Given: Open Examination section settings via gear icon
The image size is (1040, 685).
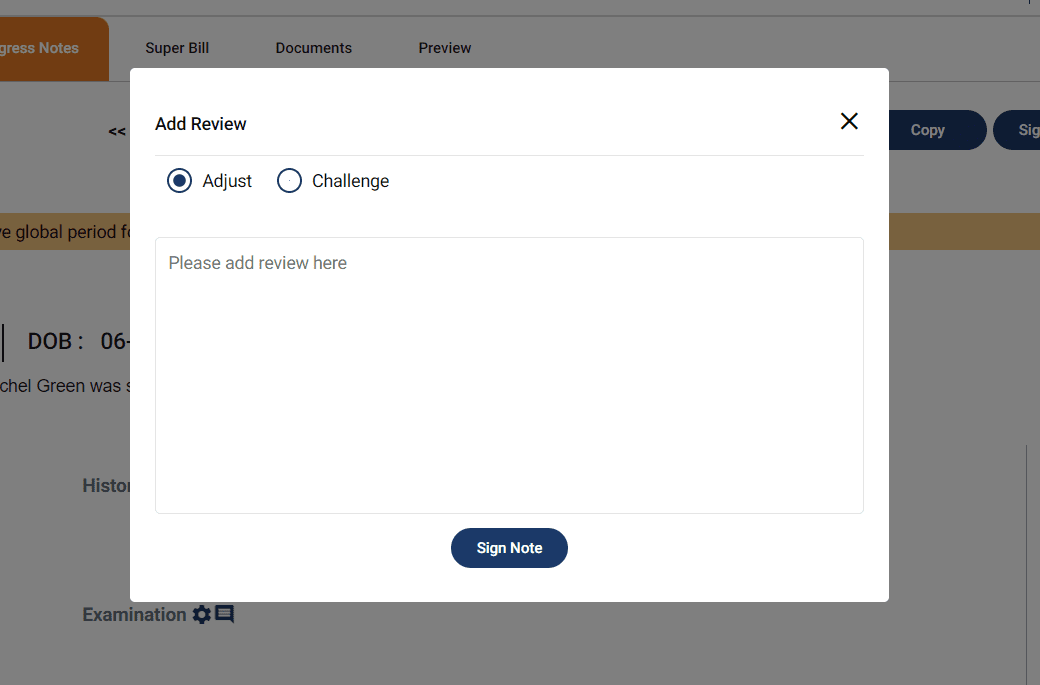Looking at the screenshot, I should [201, 614].
